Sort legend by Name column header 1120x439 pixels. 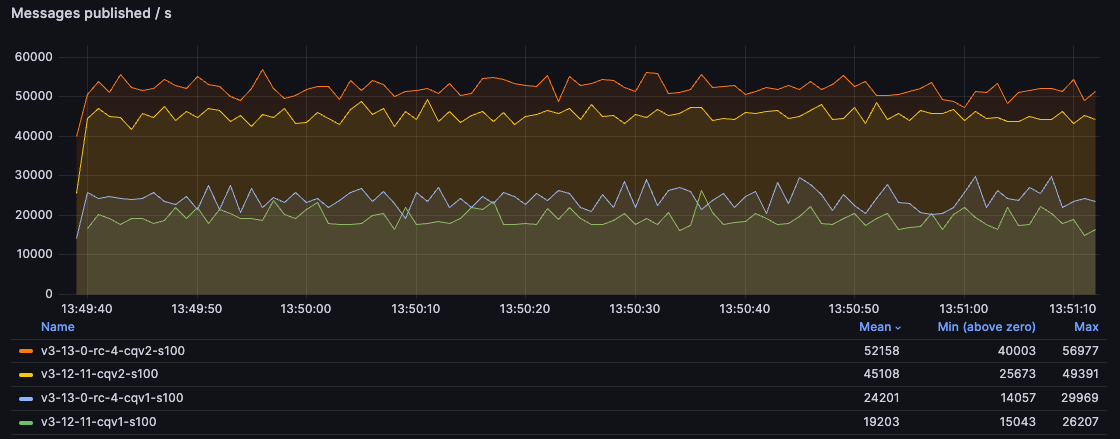(57, 327)
